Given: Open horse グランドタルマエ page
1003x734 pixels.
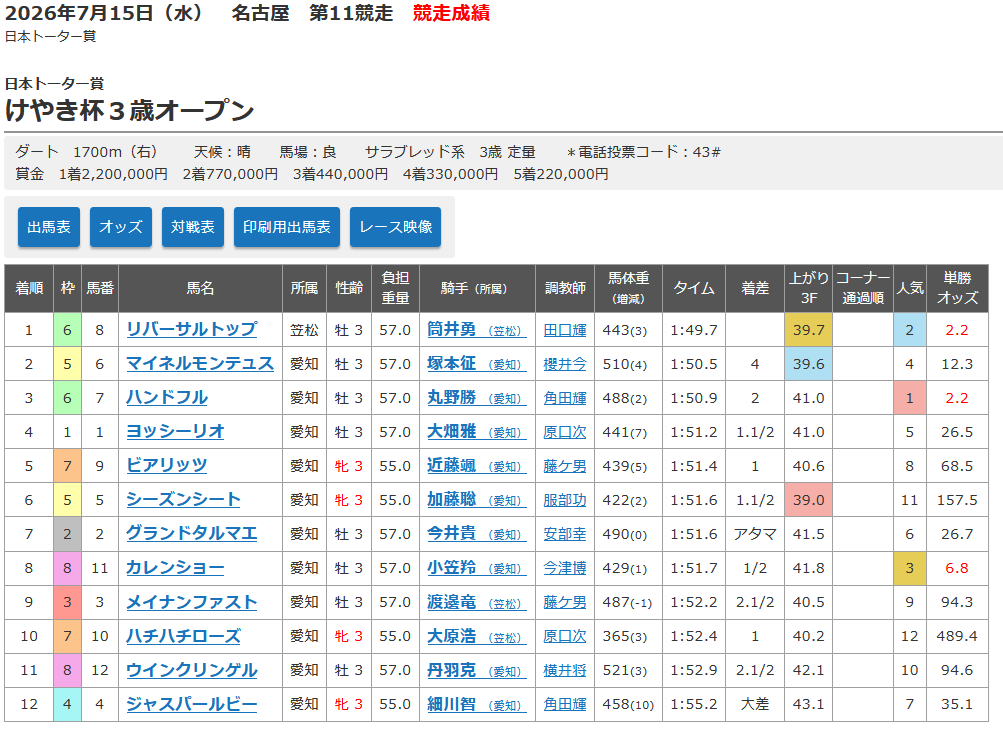Looking at the screenshot, I should tap(191, 533).
